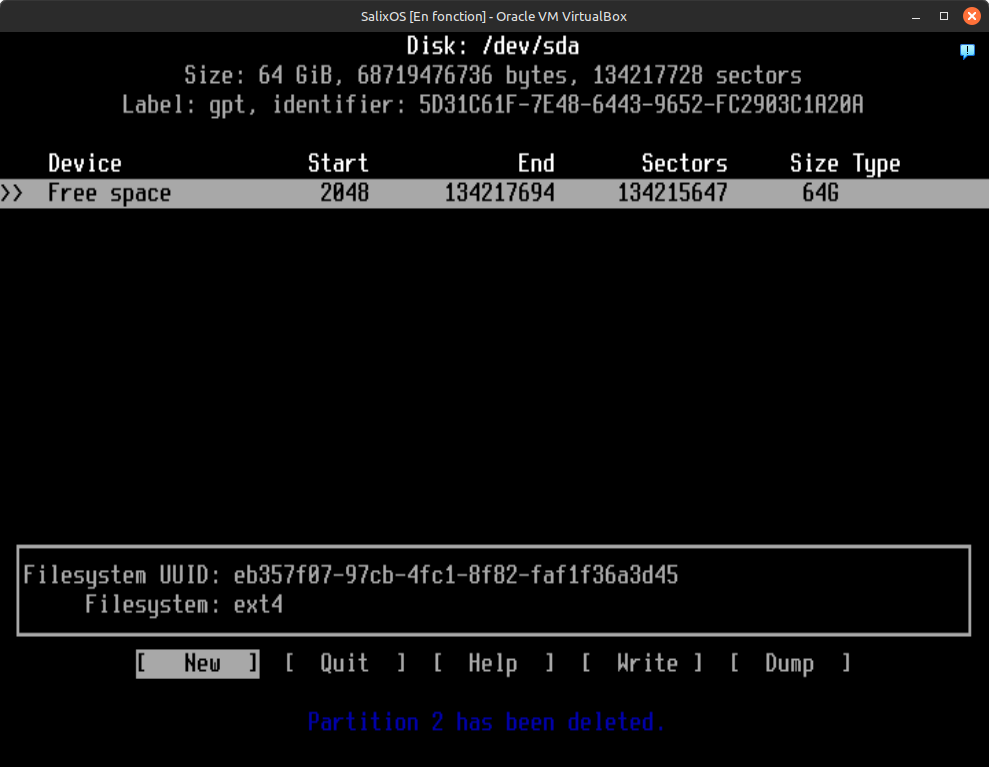The width and height of the screenshot is (989, 767).
Task: Choose Quit in the cfdisk menu
Action: point(345,664)
